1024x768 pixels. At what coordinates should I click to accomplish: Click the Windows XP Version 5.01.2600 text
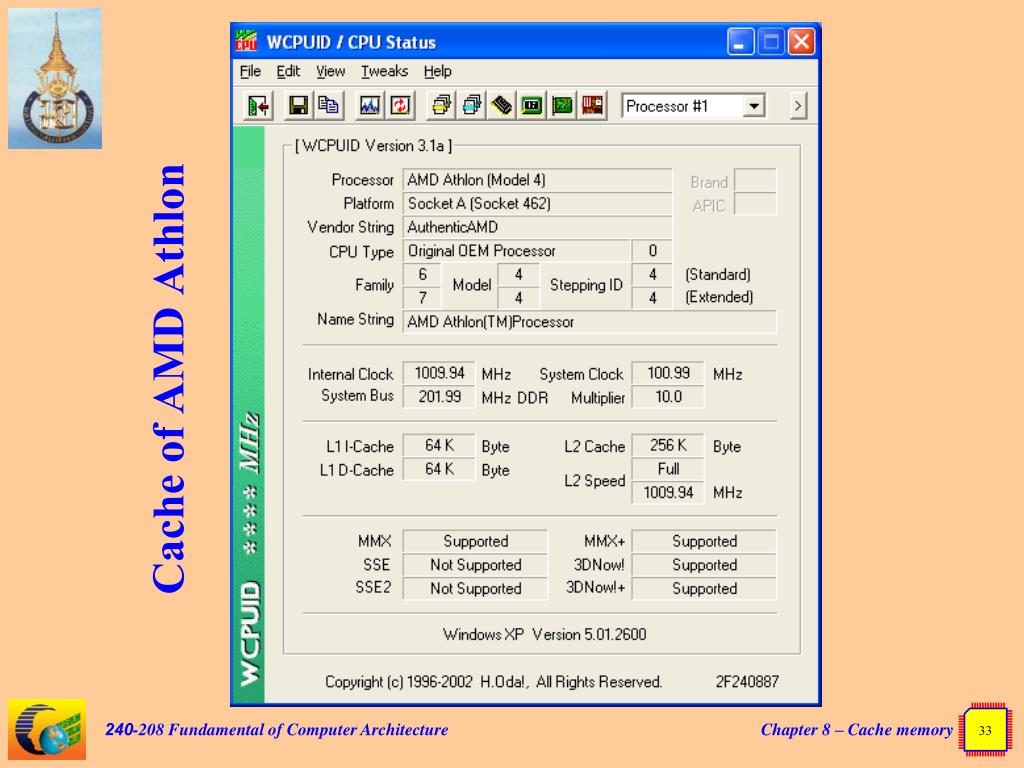545,634
